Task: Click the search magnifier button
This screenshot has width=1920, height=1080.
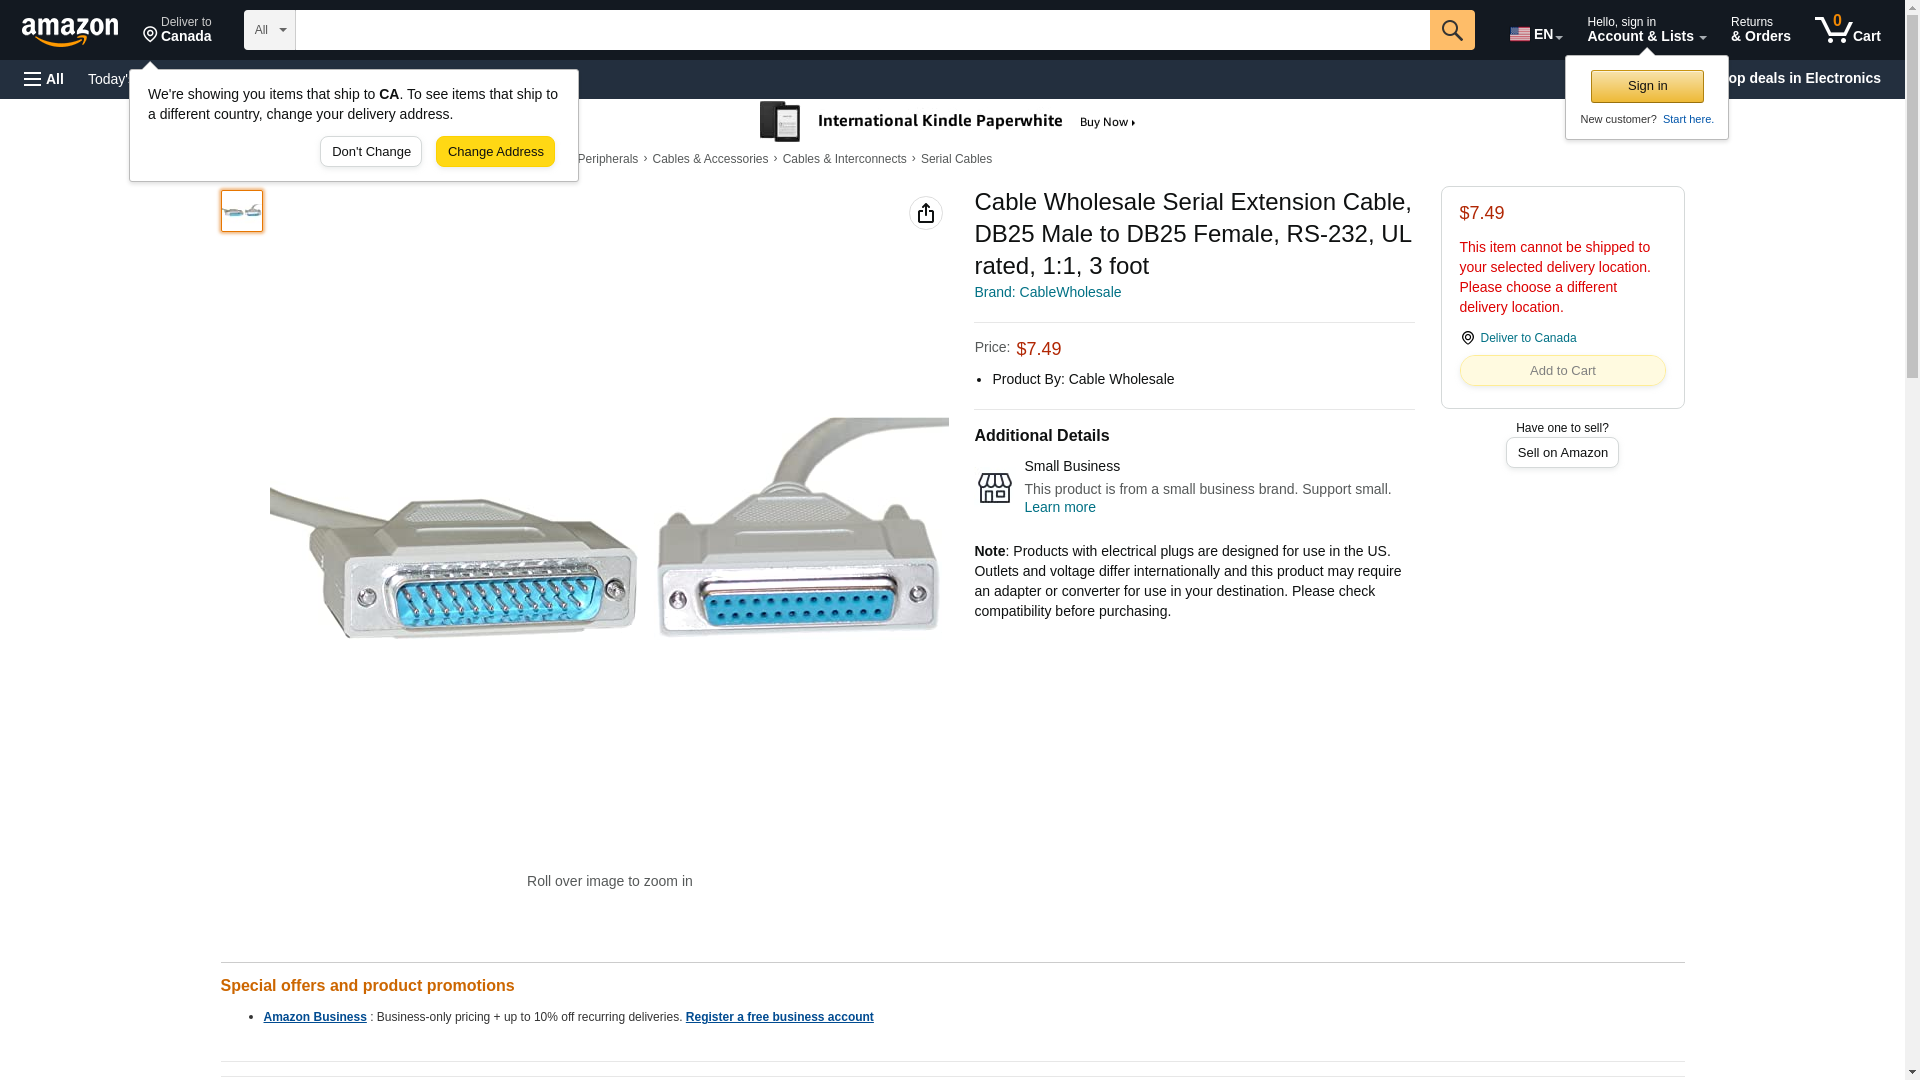Action: point(1452,30)
